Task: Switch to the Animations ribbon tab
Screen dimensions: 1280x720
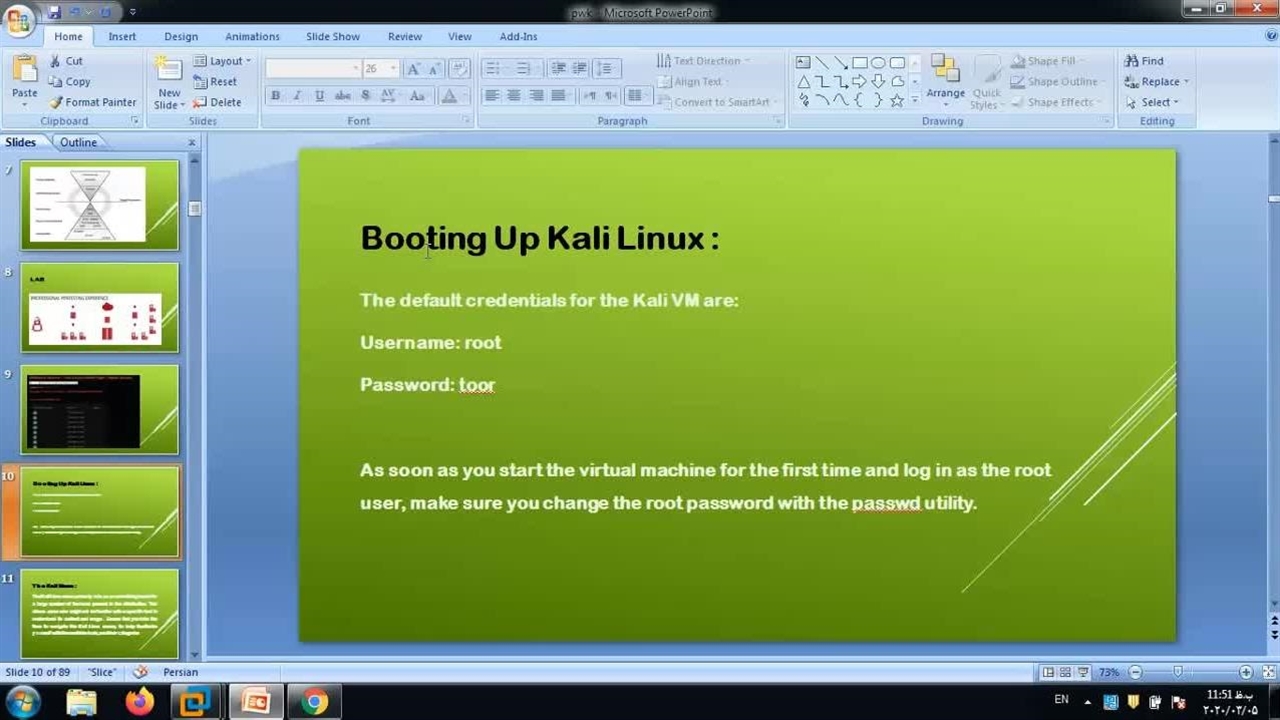Action: point(252,36)
